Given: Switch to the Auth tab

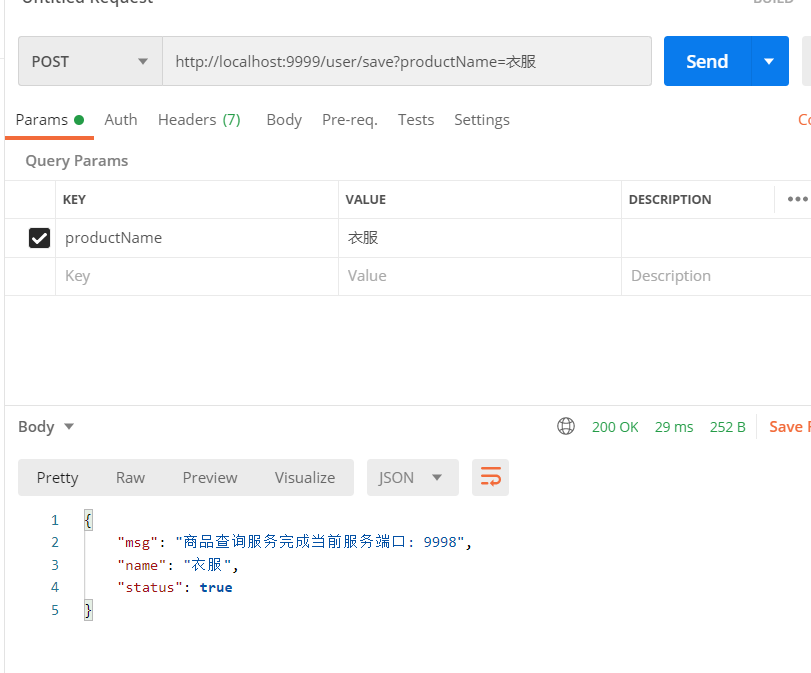Looking at the screenshot, I should pyautogui.click(x=121, y=120).
